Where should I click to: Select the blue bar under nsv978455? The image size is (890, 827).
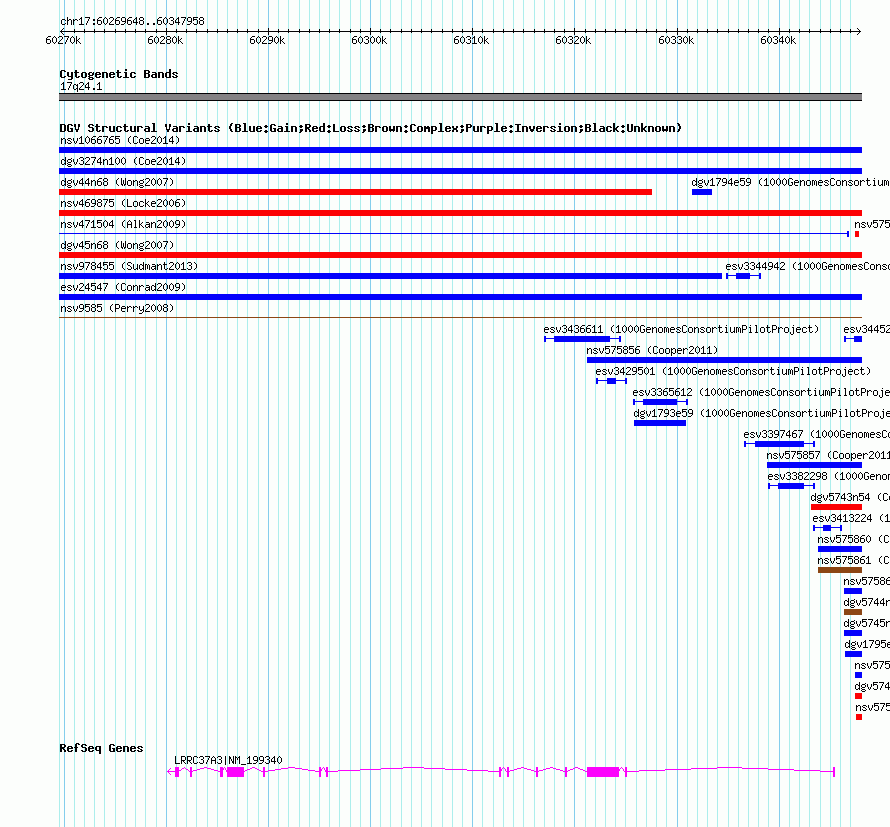coord(391,276)
